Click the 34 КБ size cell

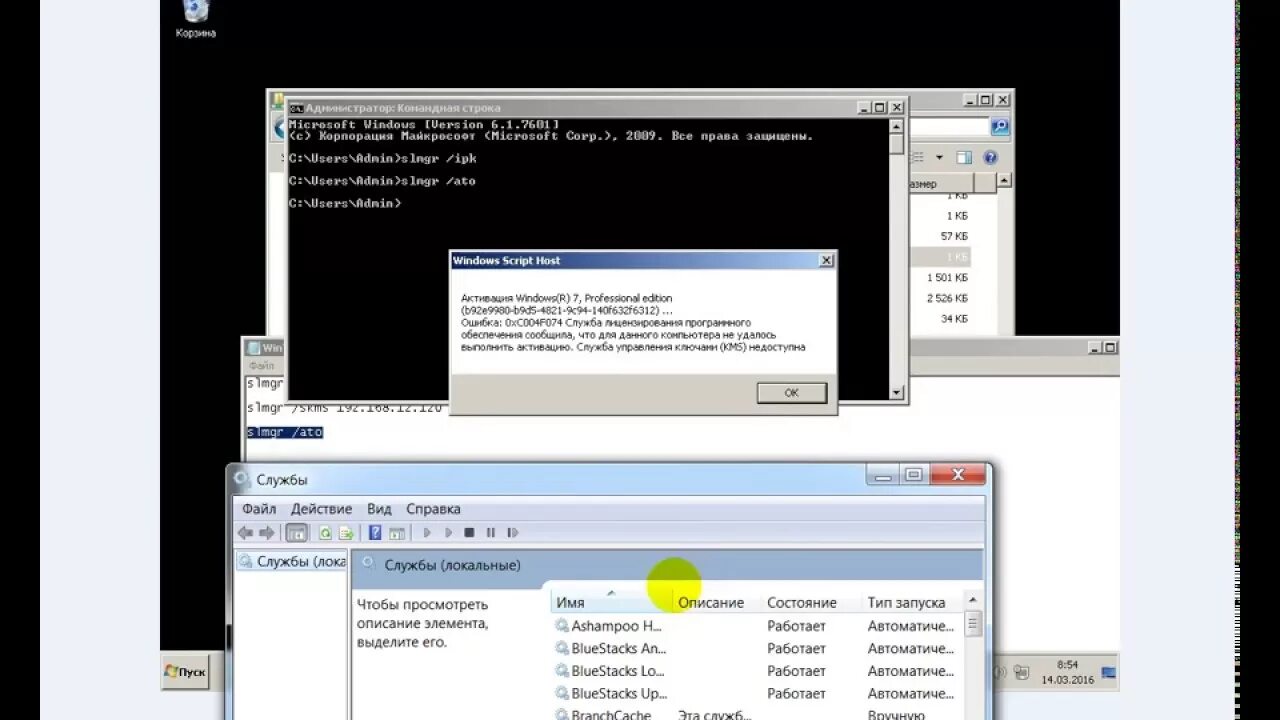point(954,318)
